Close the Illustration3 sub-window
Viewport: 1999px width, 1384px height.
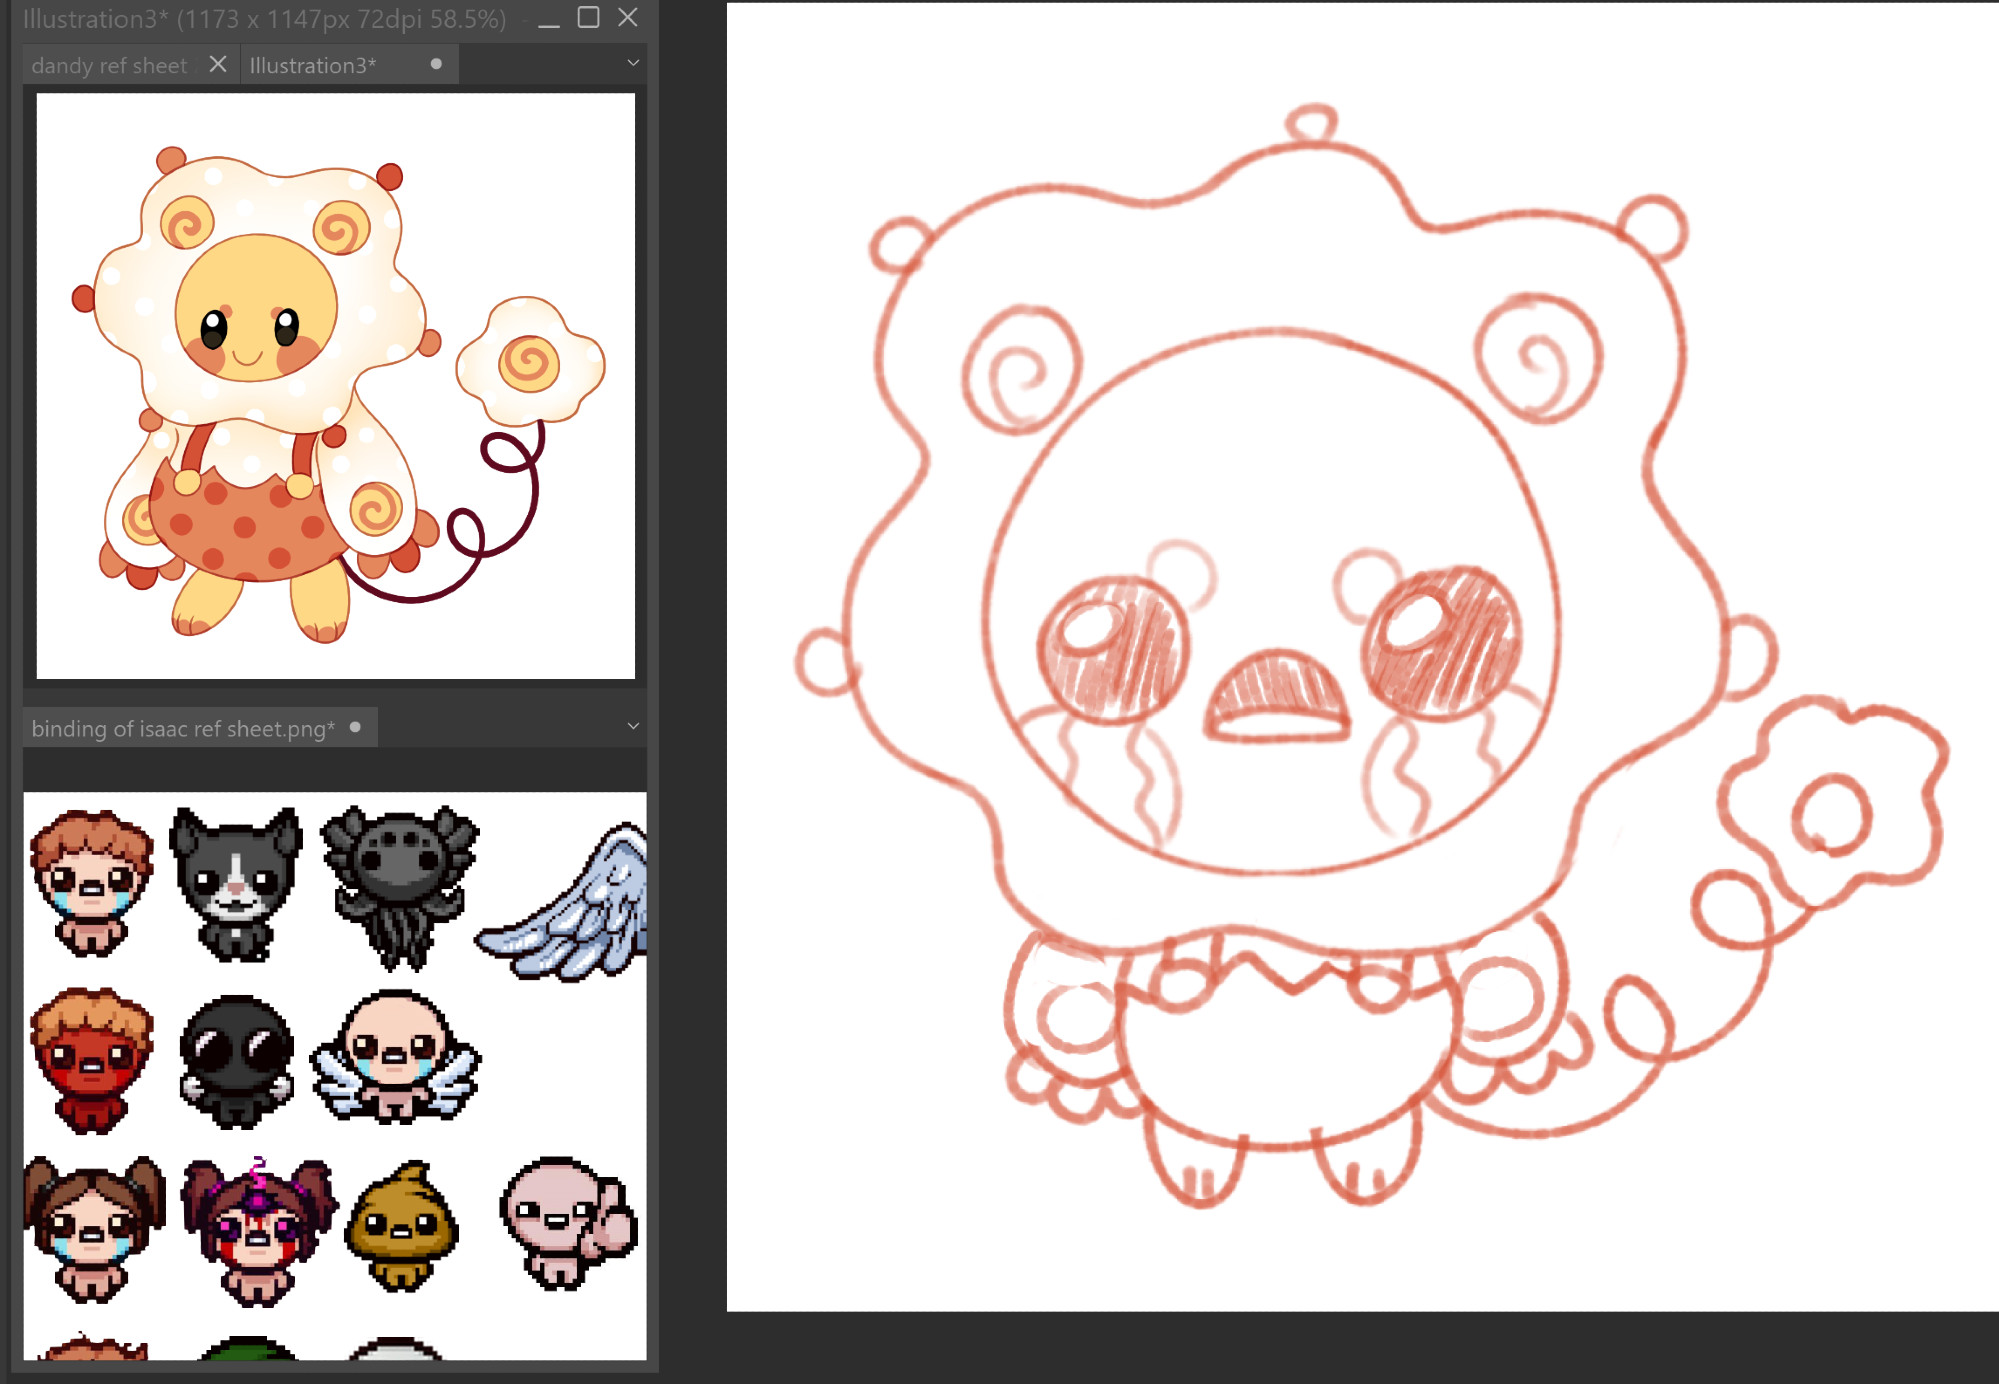point(628,17)
